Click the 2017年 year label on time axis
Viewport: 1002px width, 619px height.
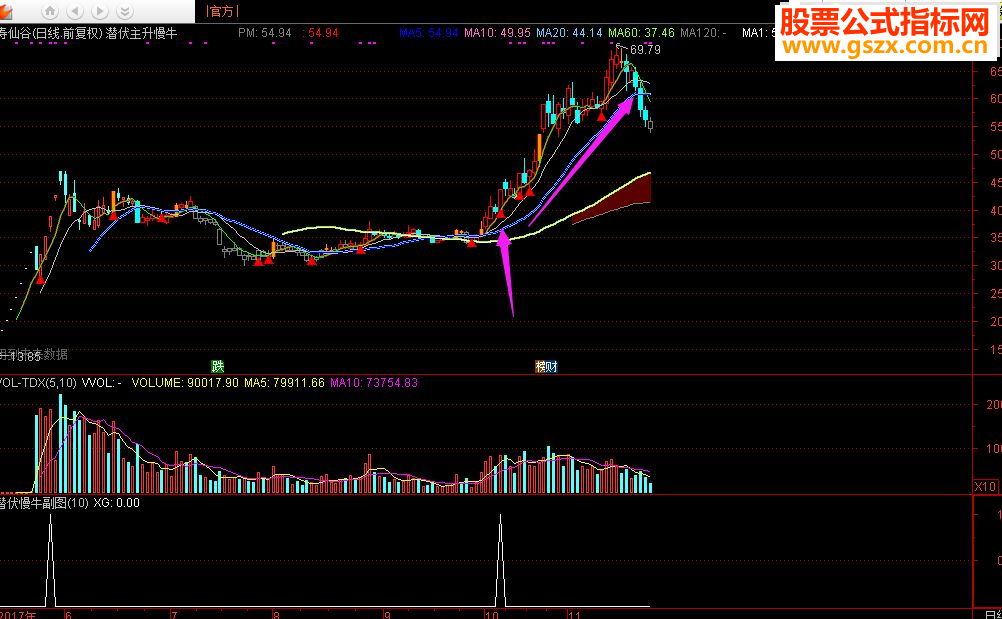coord(19,615)
